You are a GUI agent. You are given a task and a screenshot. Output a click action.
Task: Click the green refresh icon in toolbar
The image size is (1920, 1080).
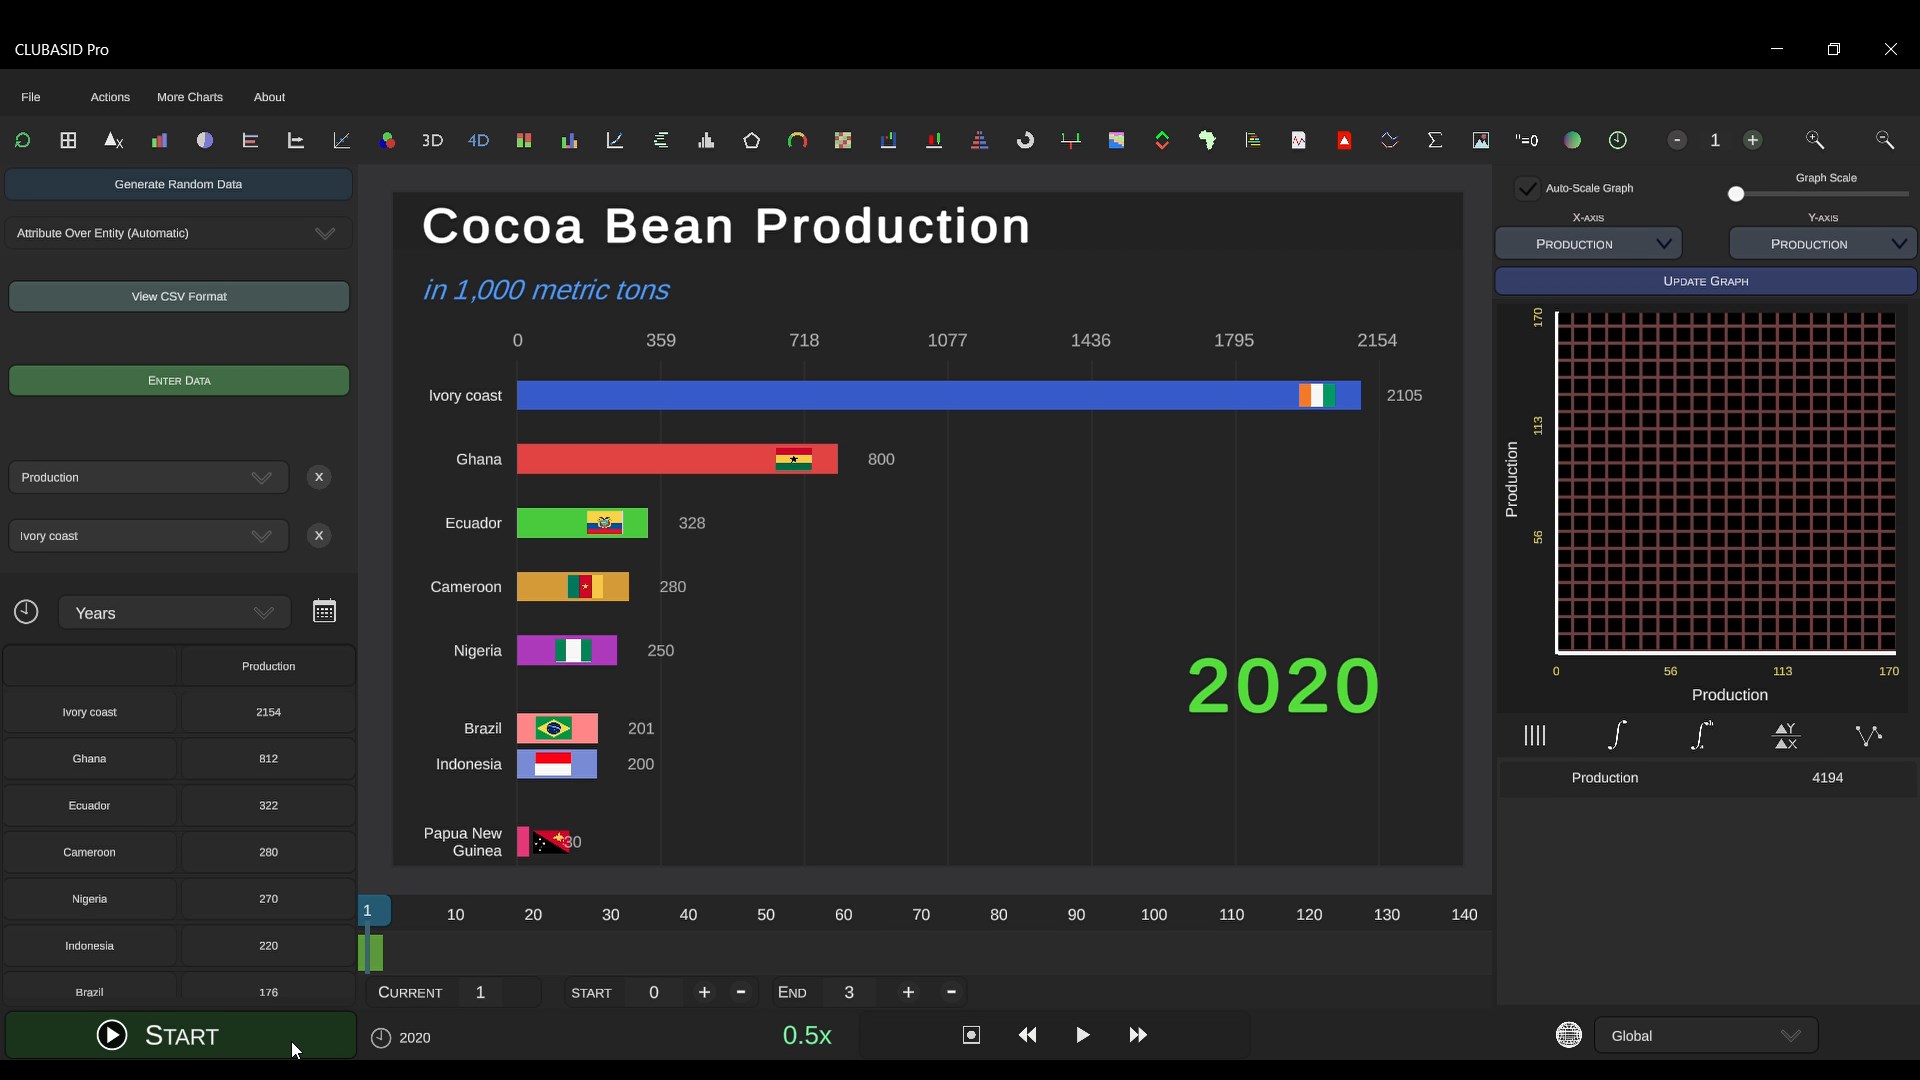[x=22, y=141]
